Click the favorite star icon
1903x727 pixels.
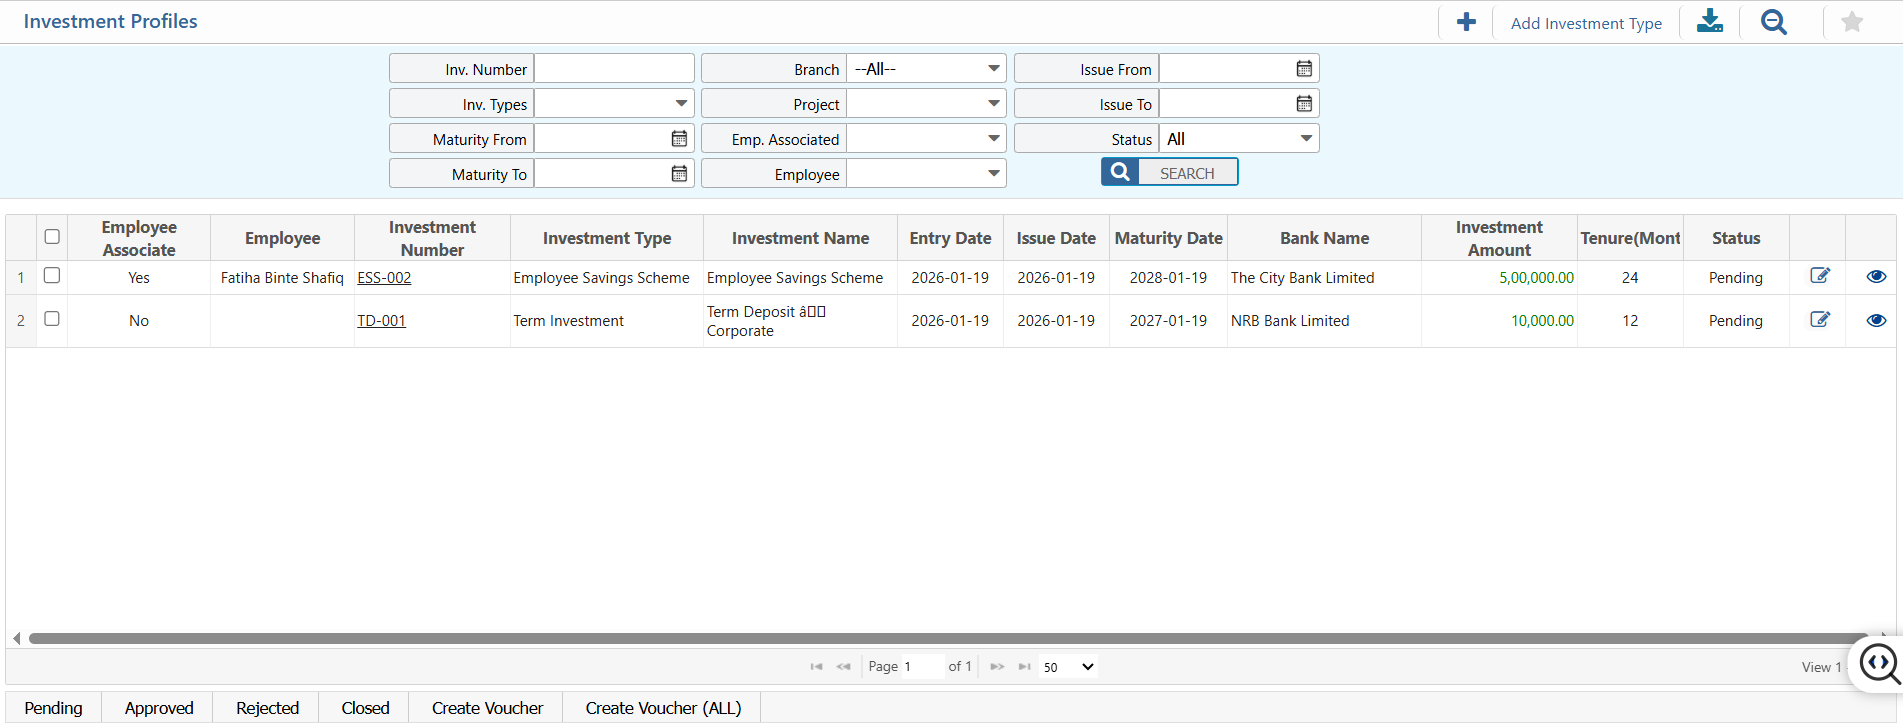tap(1851, 22)
